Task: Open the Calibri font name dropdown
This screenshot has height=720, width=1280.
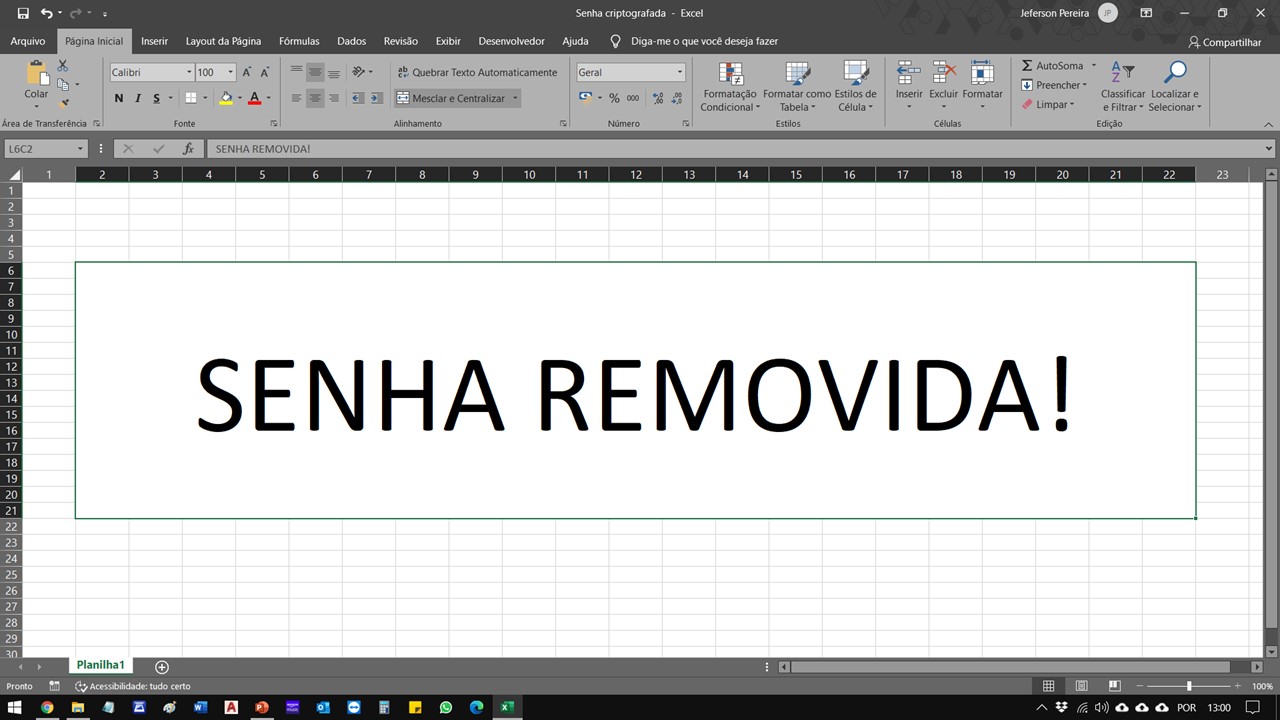Action: point(188,72)
